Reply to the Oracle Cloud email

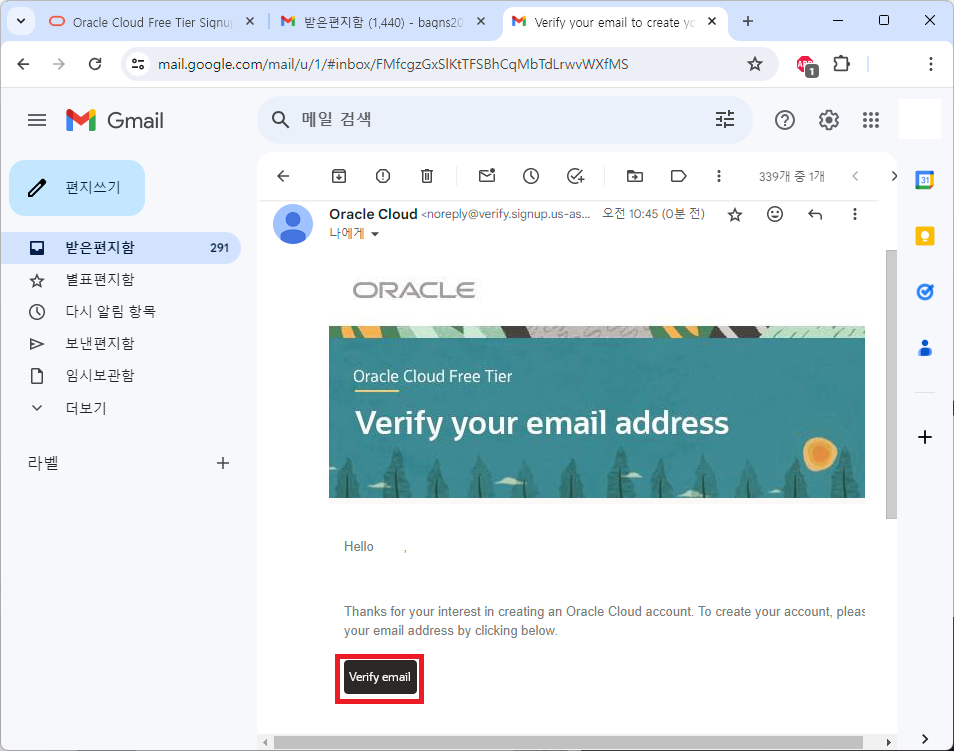[x=815, y=214]
